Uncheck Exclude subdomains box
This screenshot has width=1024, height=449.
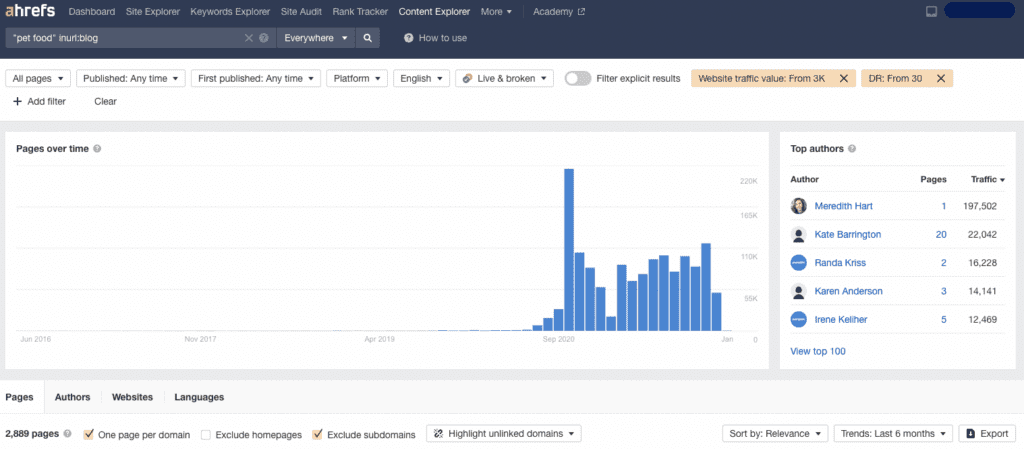(x=317, y=434)
